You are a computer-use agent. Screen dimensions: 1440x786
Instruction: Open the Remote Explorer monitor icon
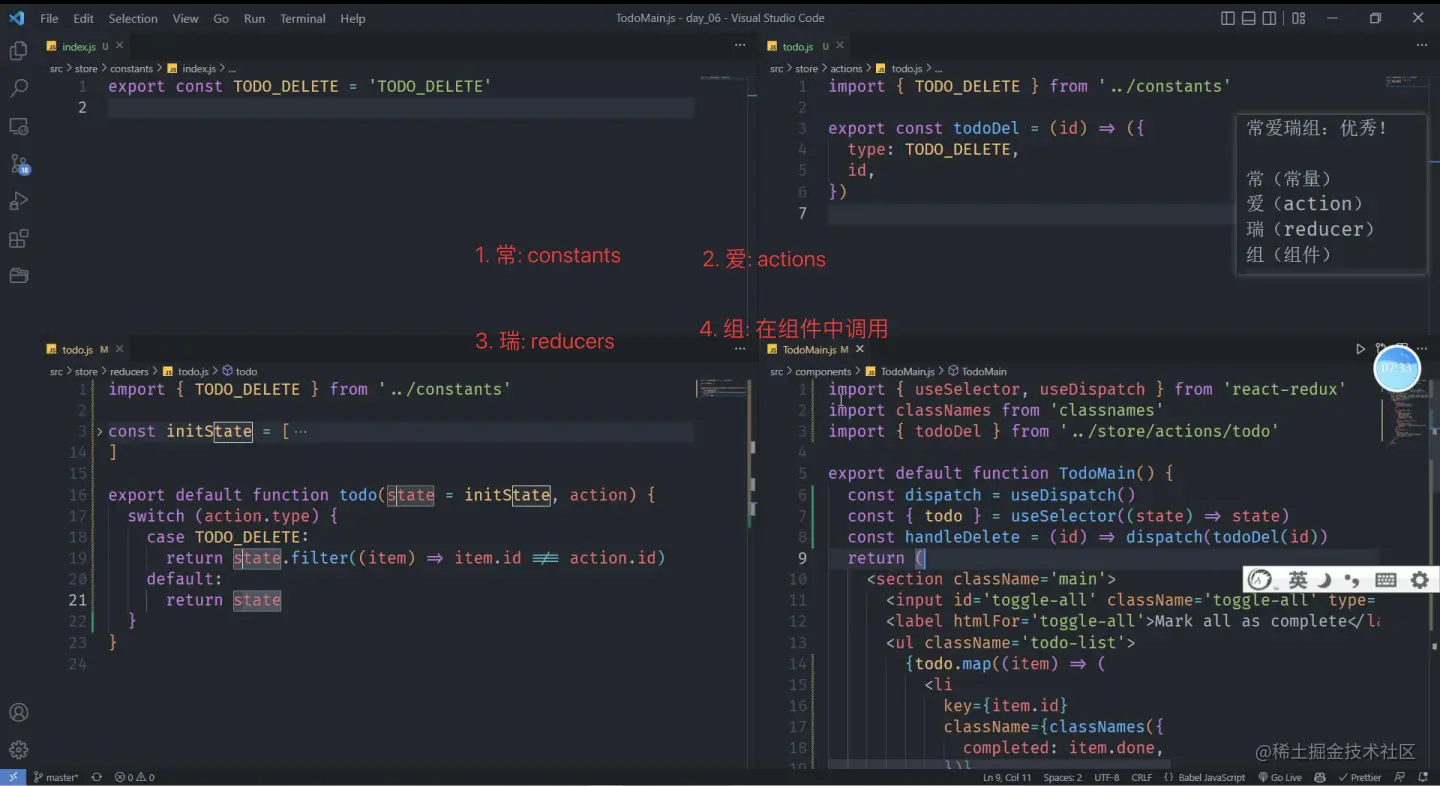coord(18,126)
